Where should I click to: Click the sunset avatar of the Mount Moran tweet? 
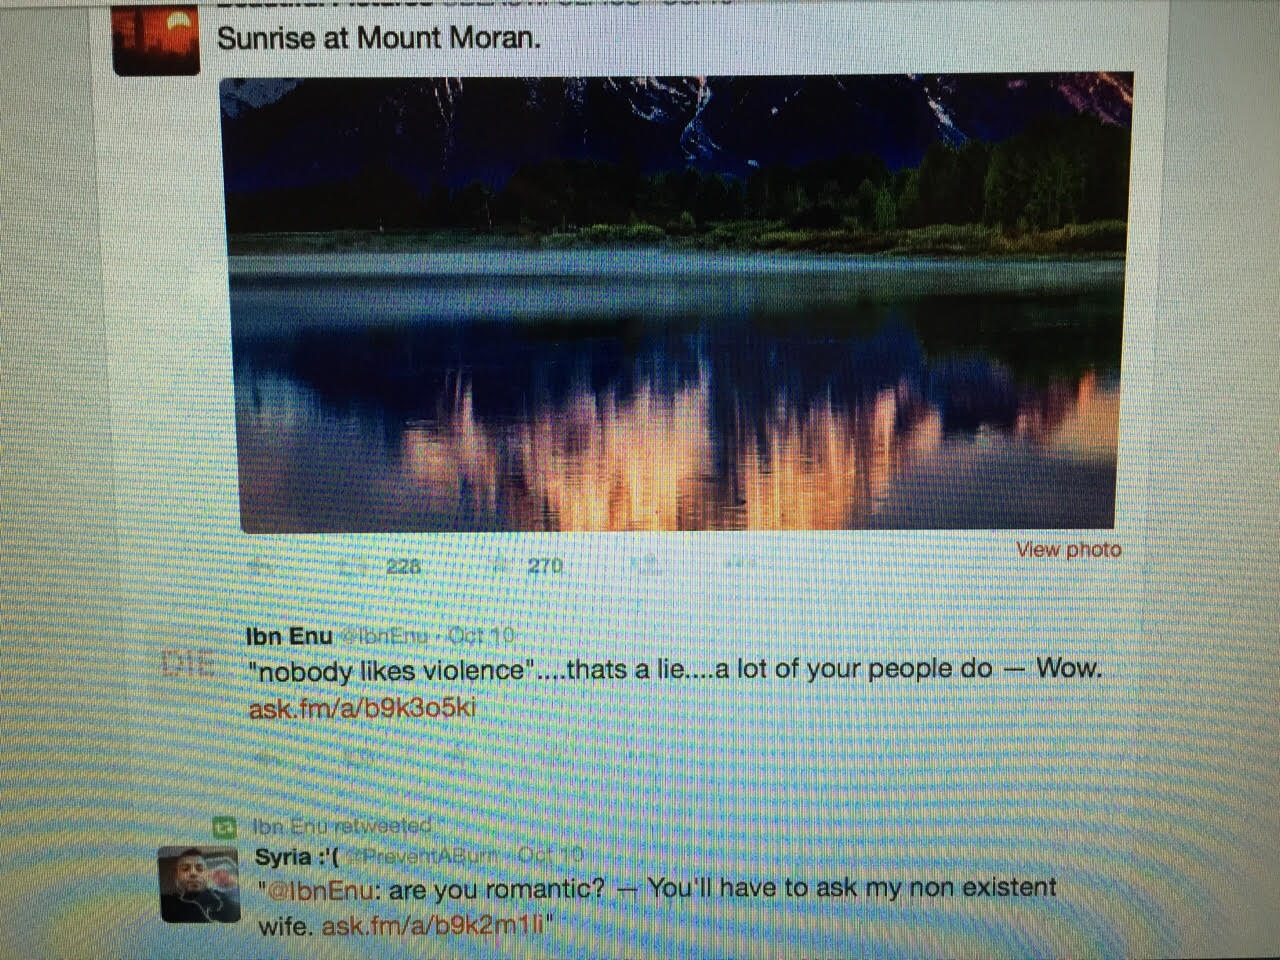tap(156, 38)
